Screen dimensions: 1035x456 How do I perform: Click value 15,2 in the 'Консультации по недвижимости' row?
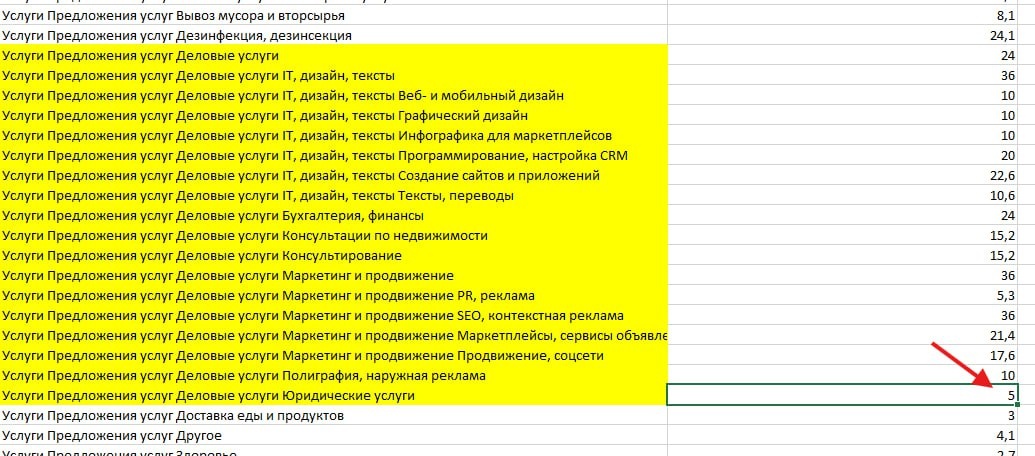843,236
